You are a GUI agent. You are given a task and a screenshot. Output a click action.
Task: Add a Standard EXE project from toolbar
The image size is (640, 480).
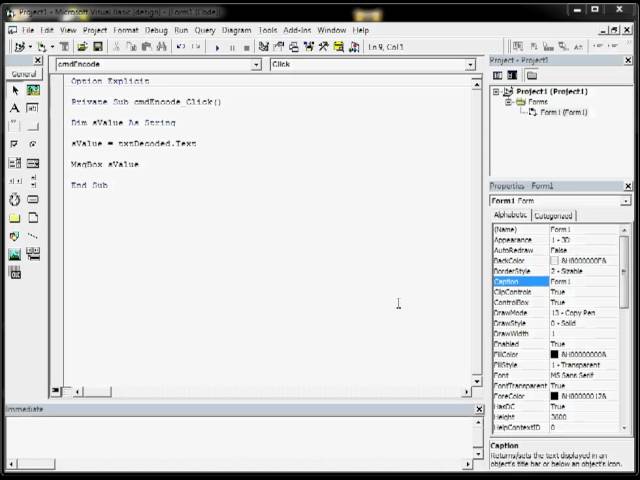(19, 47)
